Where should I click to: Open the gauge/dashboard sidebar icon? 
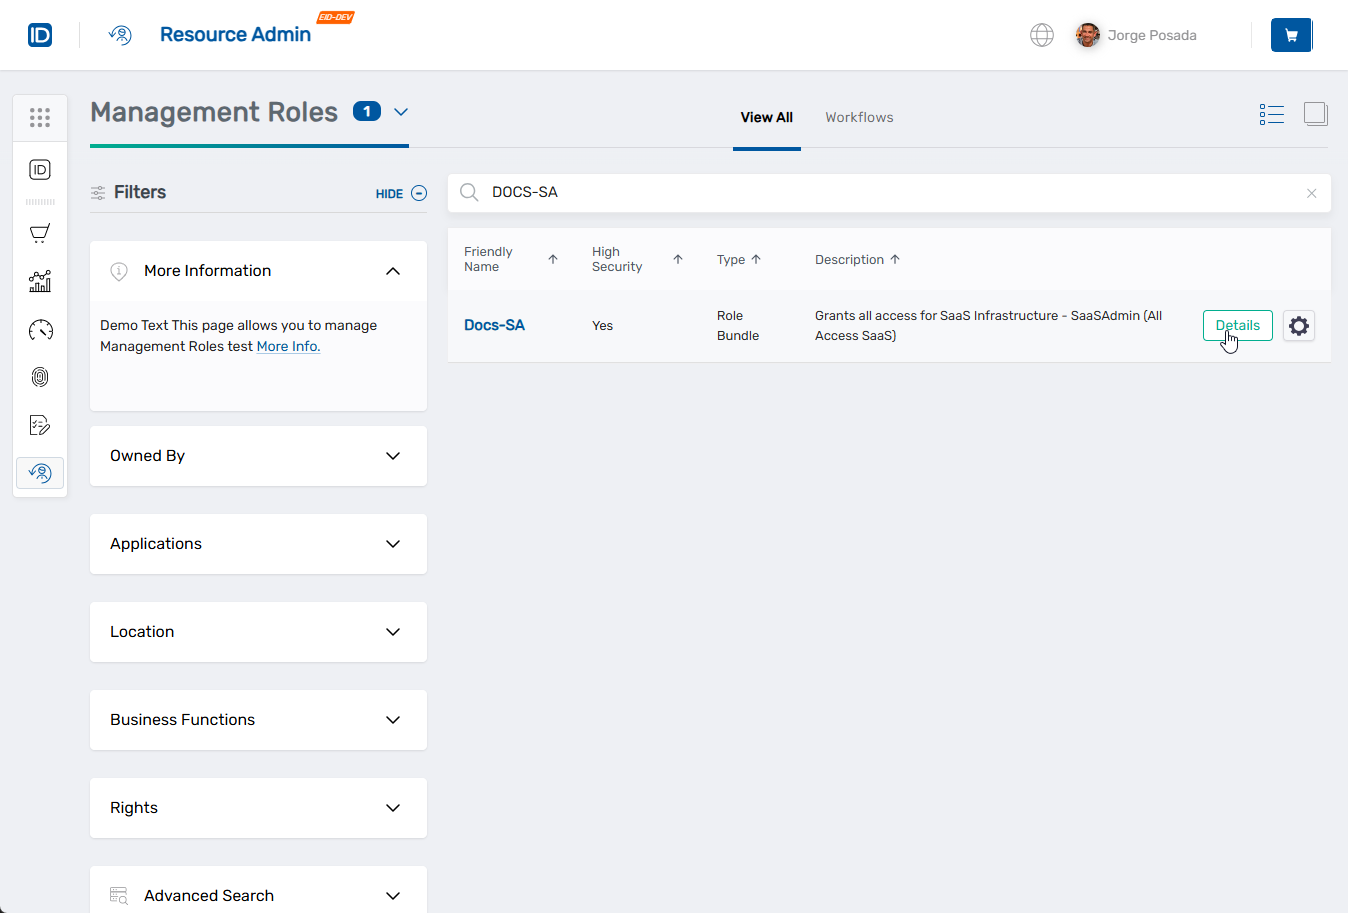[x=40, y=329]
